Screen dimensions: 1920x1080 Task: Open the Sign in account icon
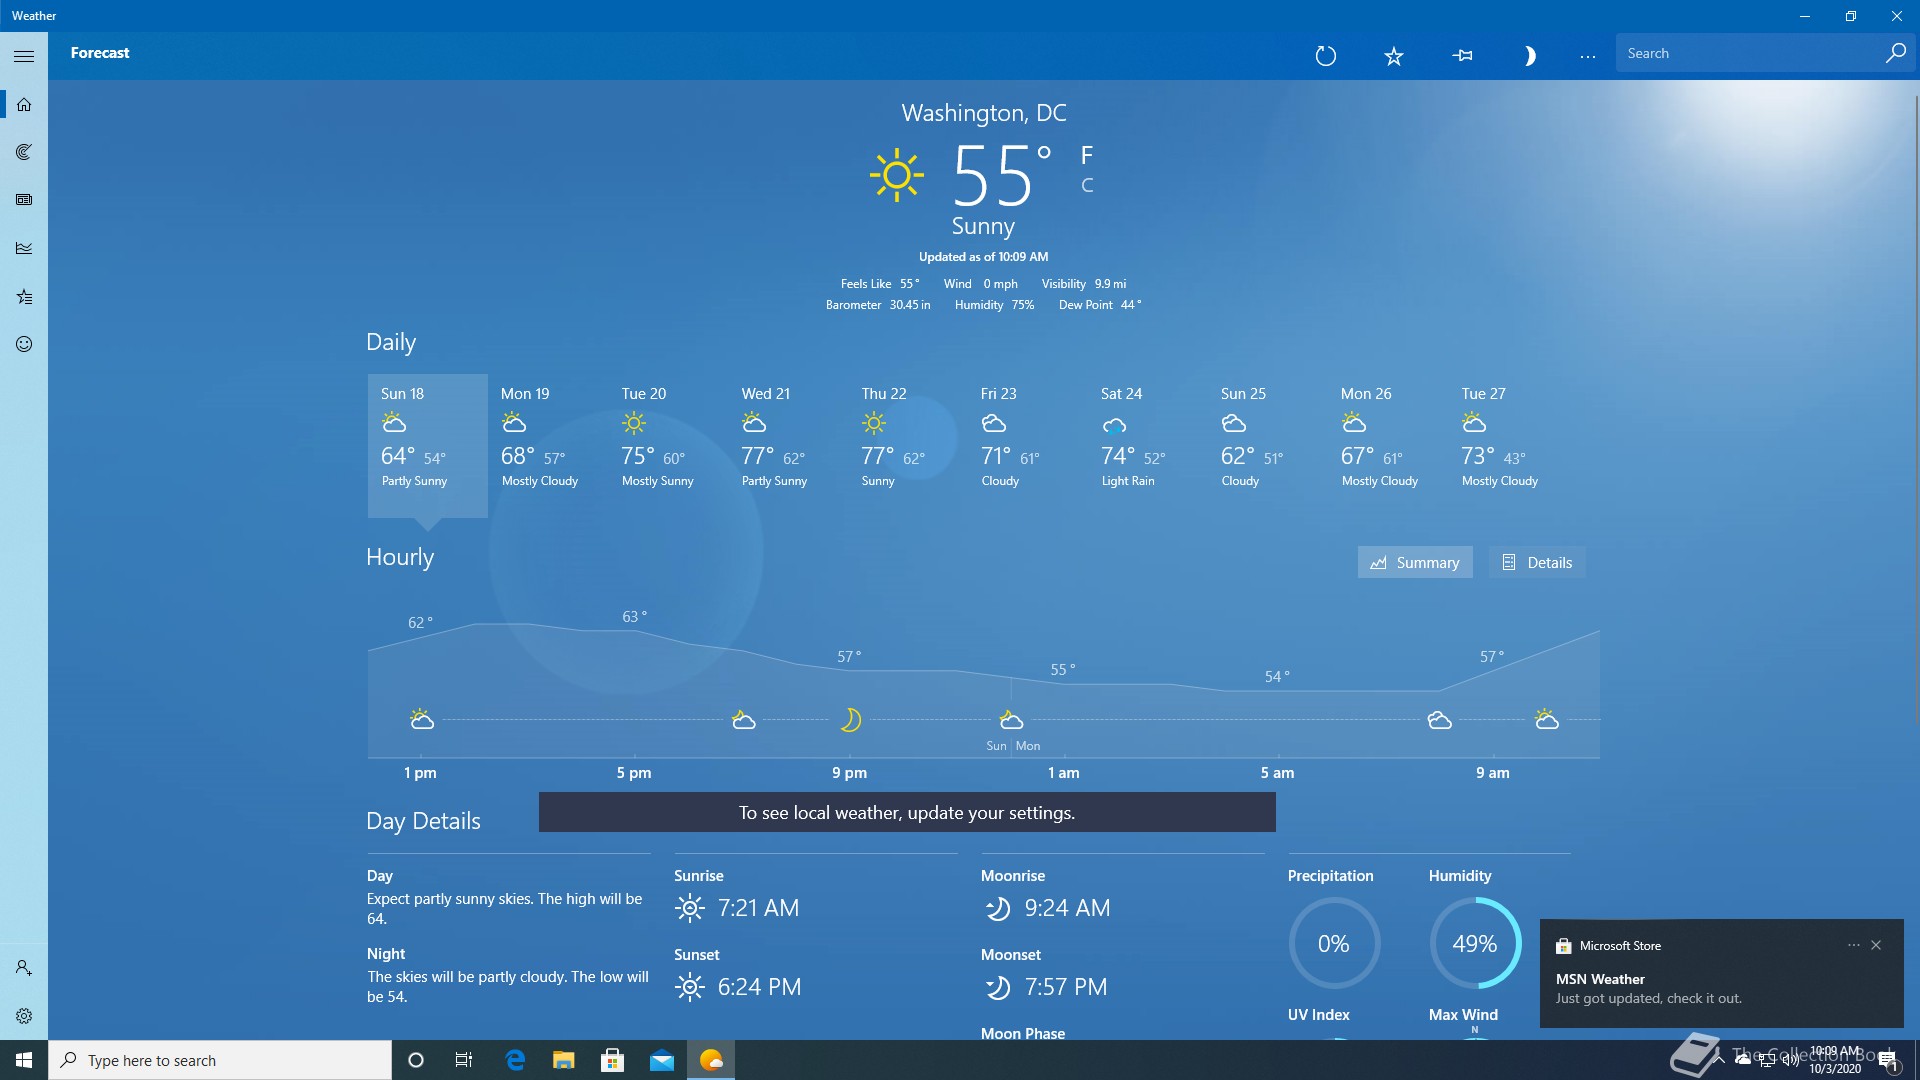24,968
